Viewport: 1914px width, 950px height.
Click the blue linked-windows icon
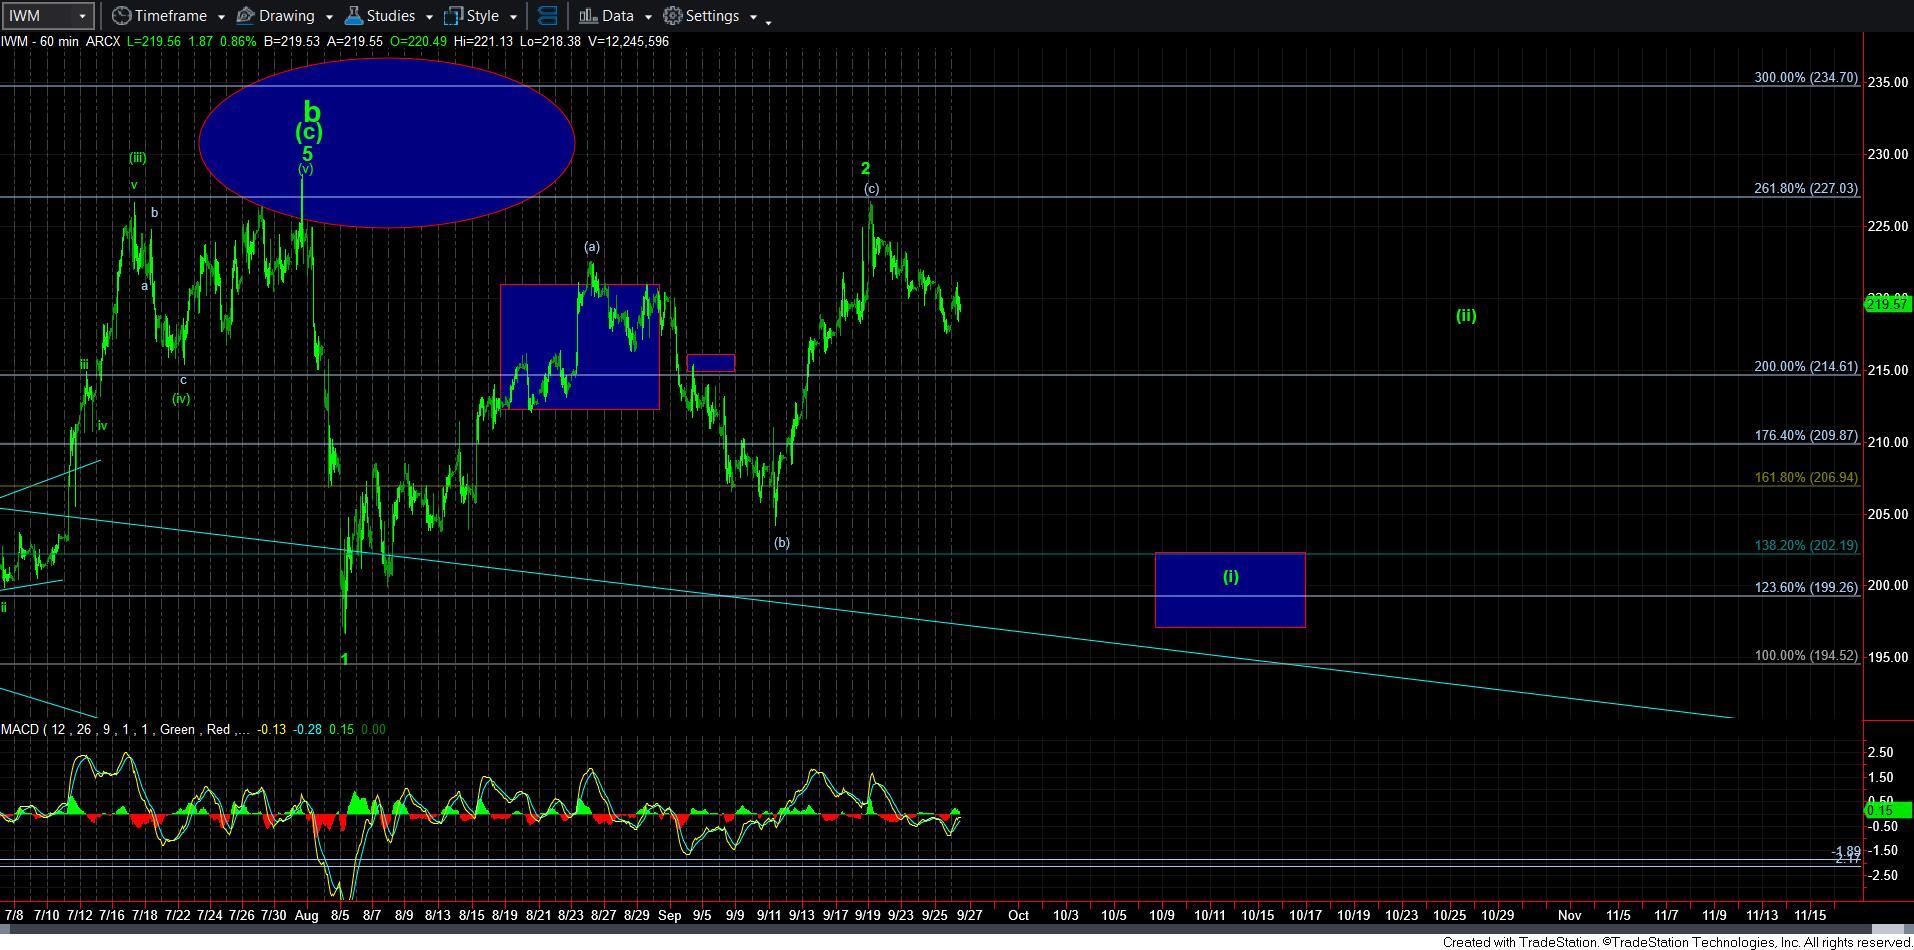[x=547, y=16]
